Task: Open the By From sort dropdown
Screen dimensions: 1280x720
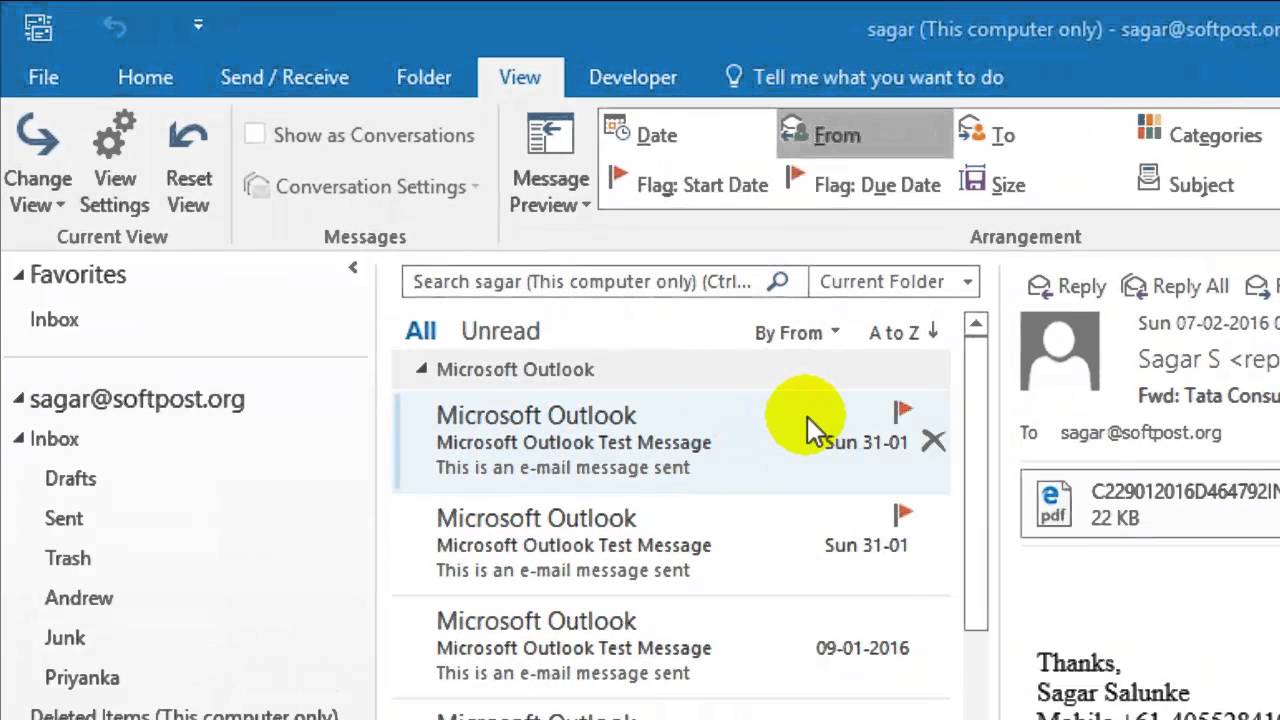Action: click(x=797, y=333)
